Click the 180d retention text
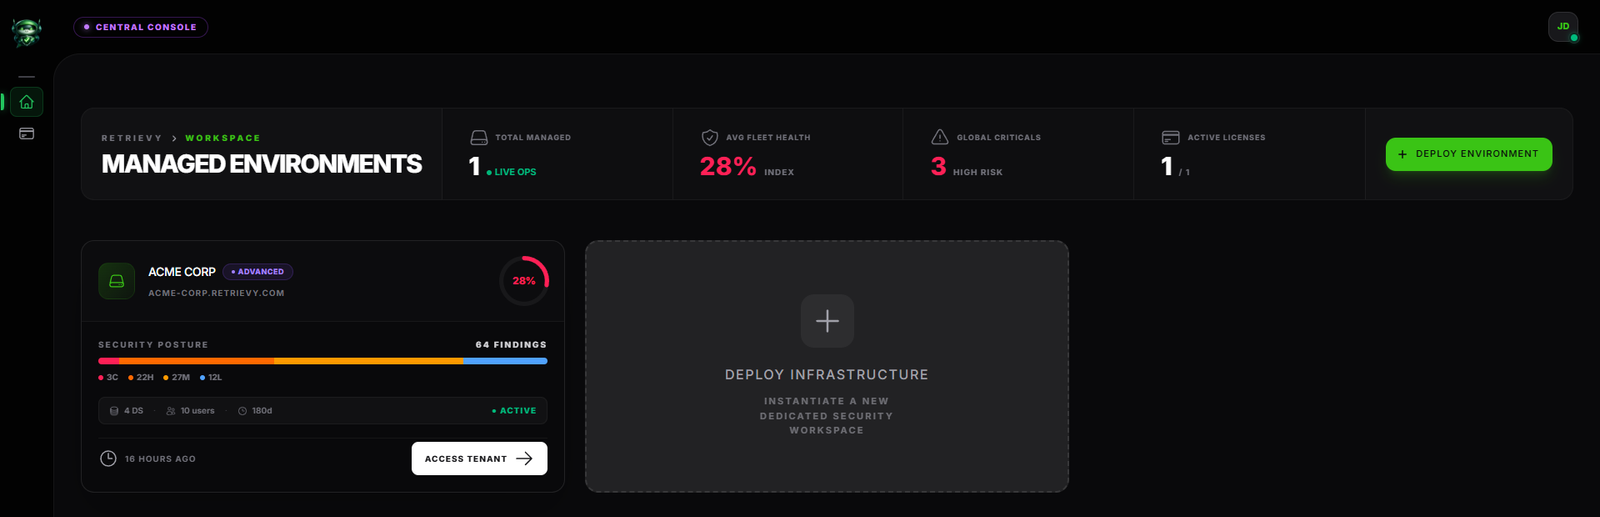1600x517 pixels. 262,411
